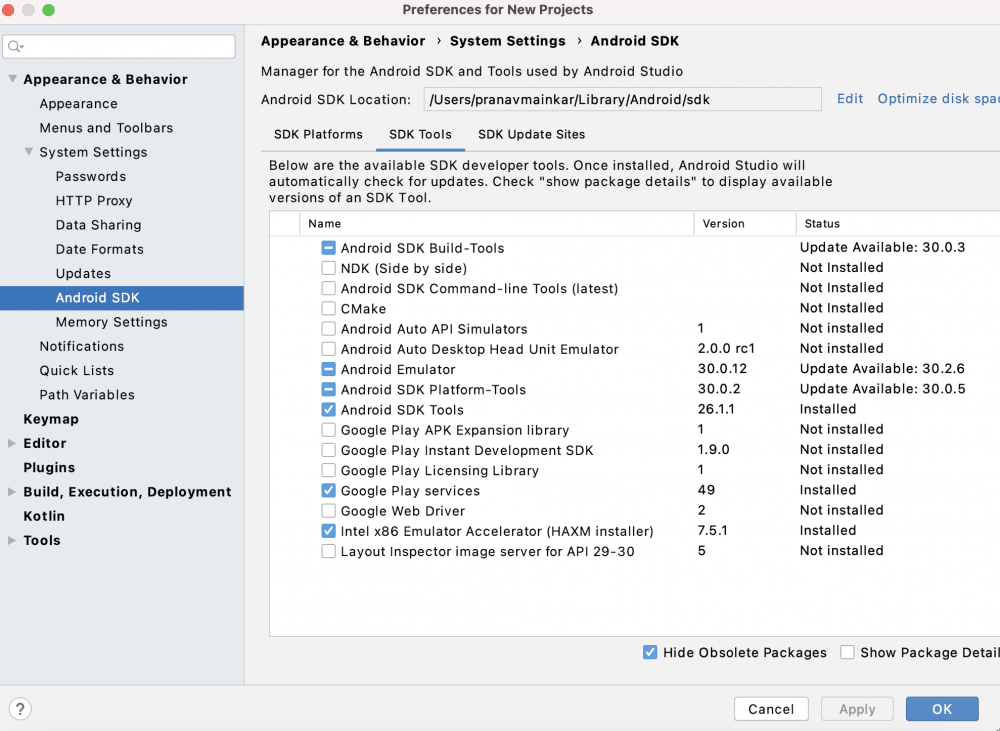Click the Android SDK Location path field

coord(622,100)
